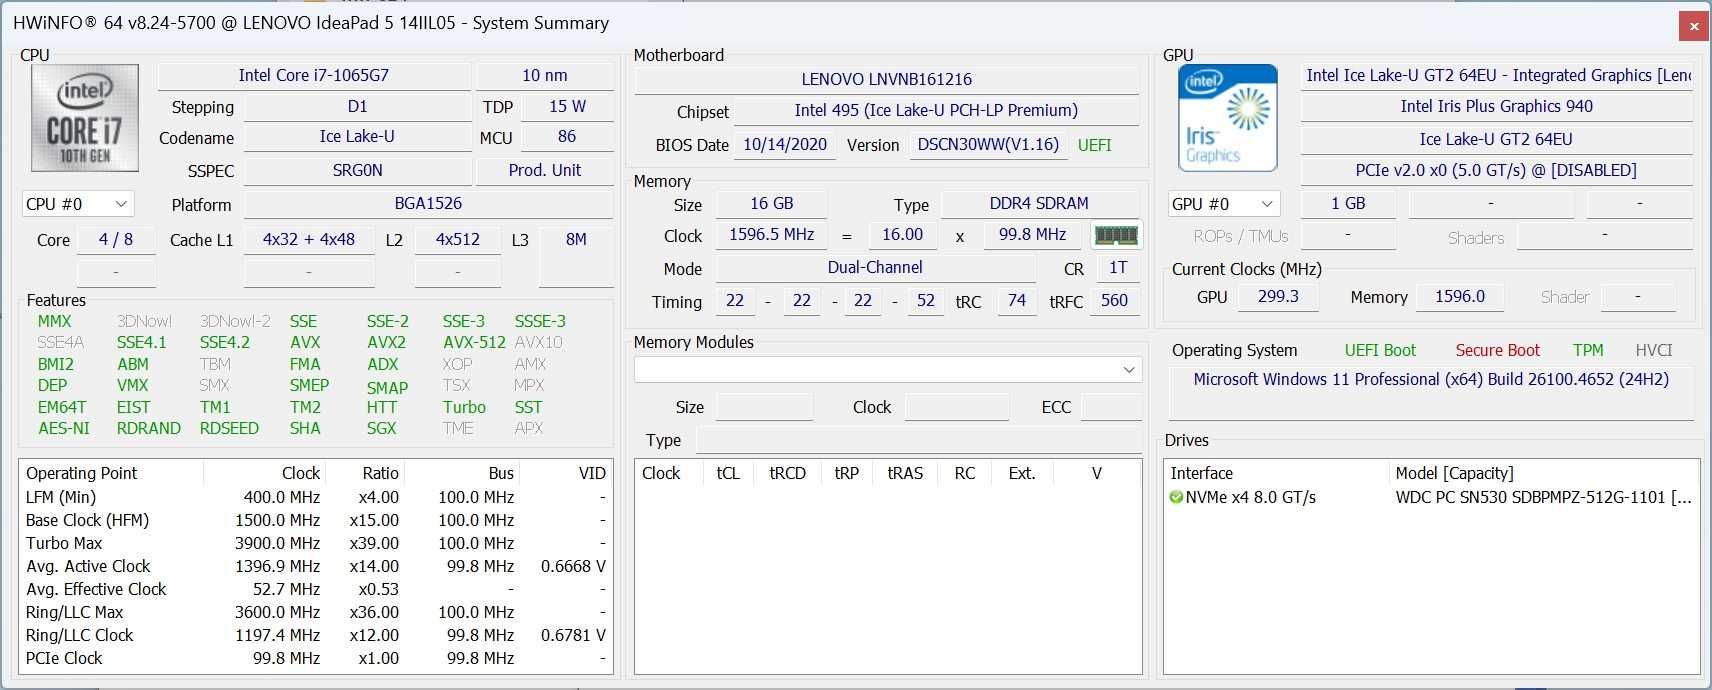The height and width of the screenshot is (690, 1712).
Task: Select the Ring/LLC Clock row
Action: coord(316,635)
